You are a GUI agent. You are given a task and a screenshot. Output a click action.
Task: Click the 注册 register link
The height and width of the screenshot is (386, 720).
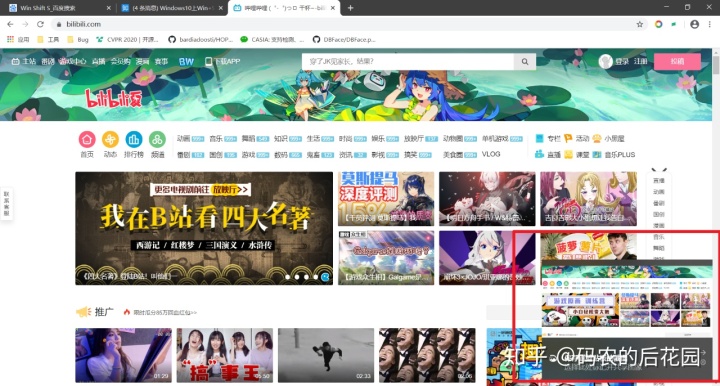pos(640,62)
